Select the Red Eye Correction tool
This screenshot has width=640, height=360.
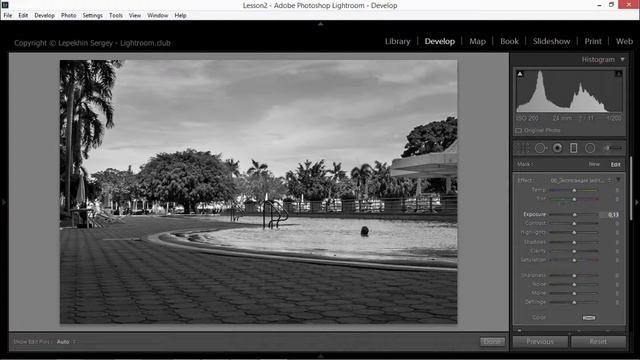click(557, 148)
